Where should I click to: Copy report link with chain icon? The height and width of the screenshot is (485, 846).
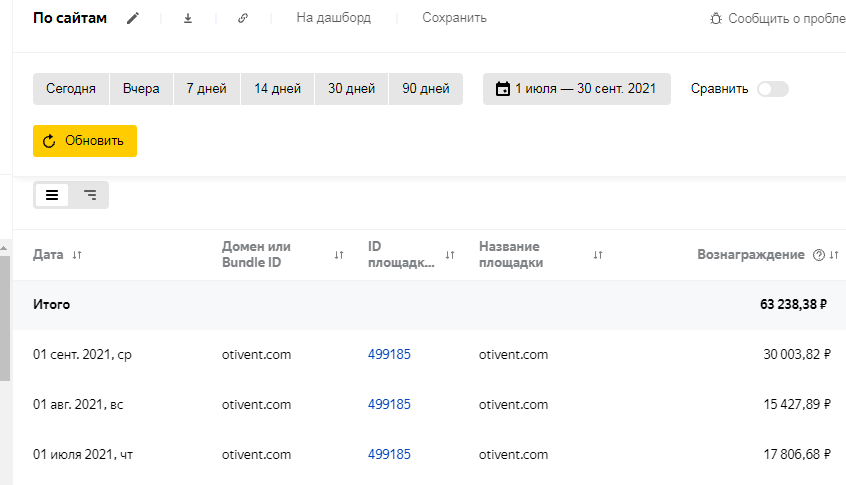243,18
